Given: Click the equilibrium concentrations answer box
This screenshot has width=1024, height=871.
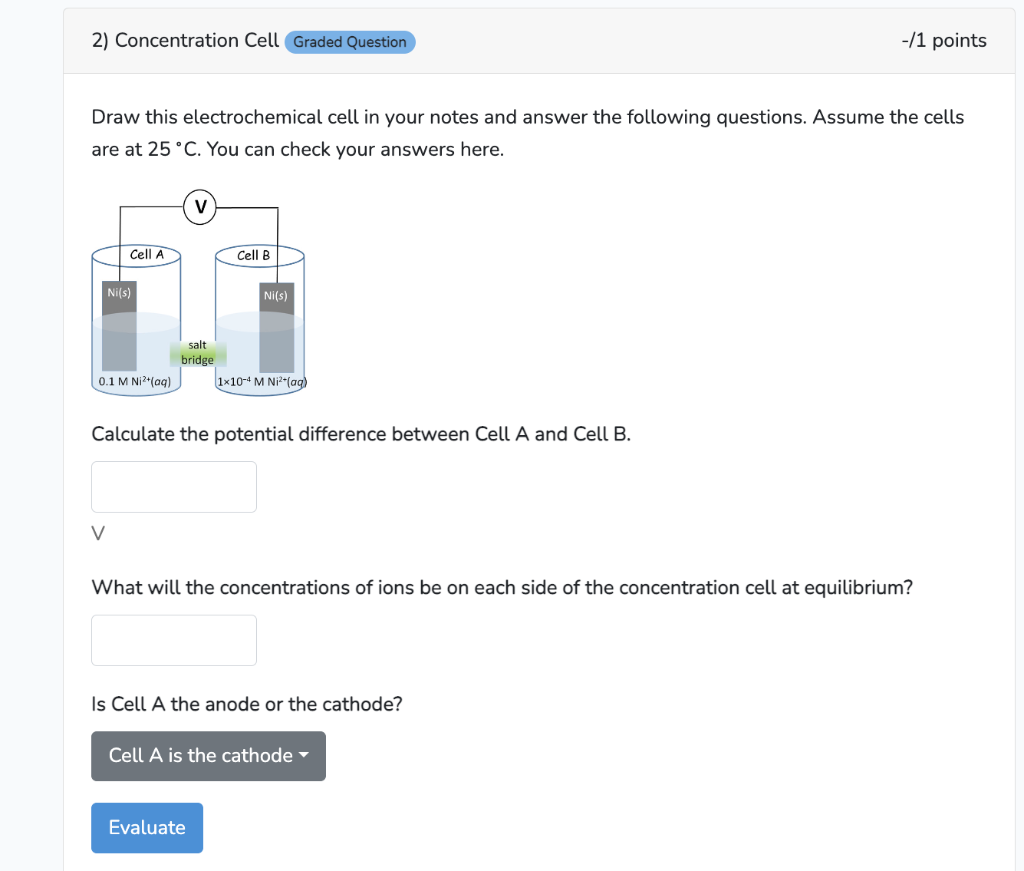Looking at the screenshot, I should [x=173, y=640].
